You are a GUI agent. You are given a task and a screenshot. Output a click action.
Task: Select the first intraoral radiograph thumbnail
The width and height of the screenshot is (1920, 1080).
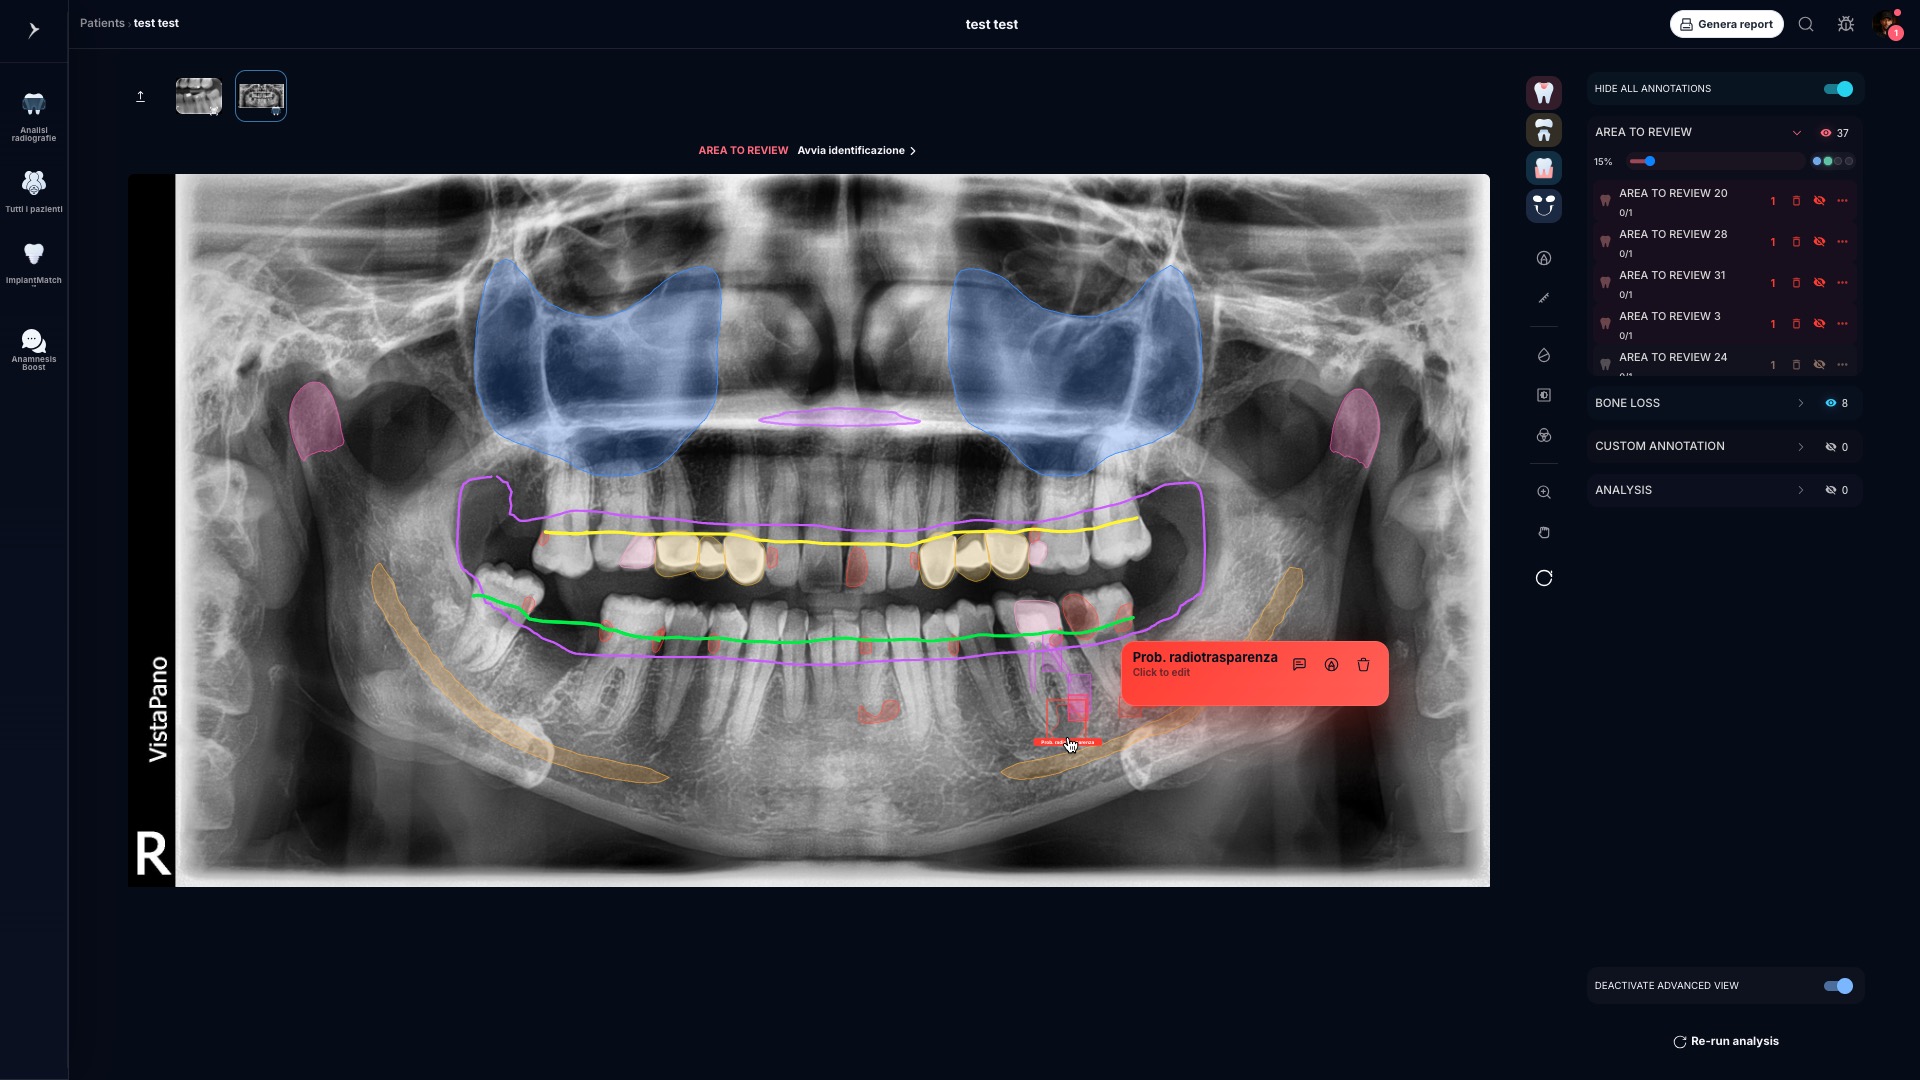pos(199,96)
